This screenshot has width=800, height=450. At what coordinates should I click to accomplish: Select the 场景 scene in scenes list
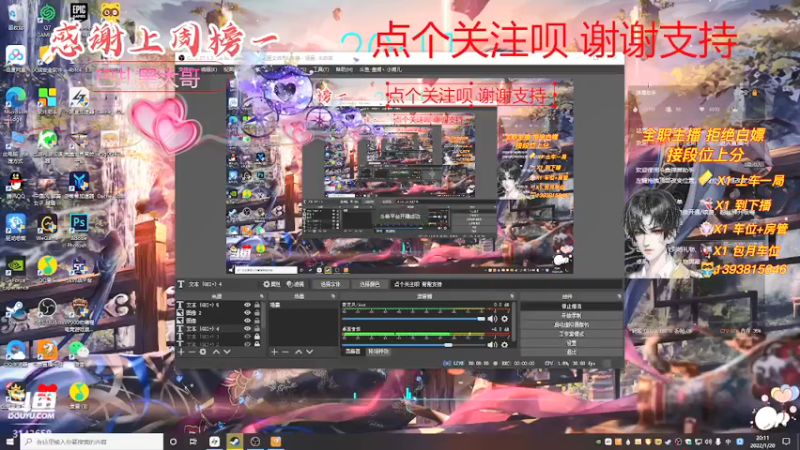(x=302, y=305)
